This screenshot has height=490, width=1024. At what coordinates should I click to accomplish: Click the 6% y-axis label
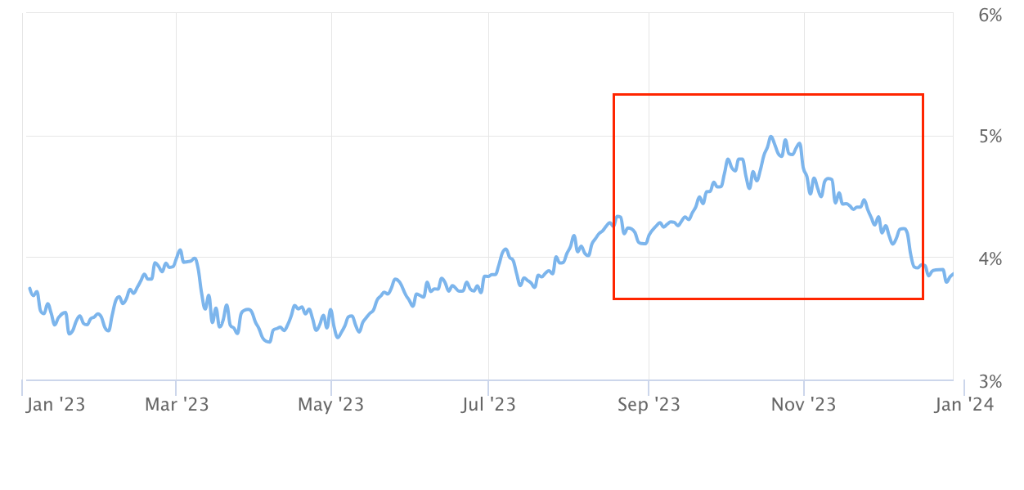tap(990, 16)
